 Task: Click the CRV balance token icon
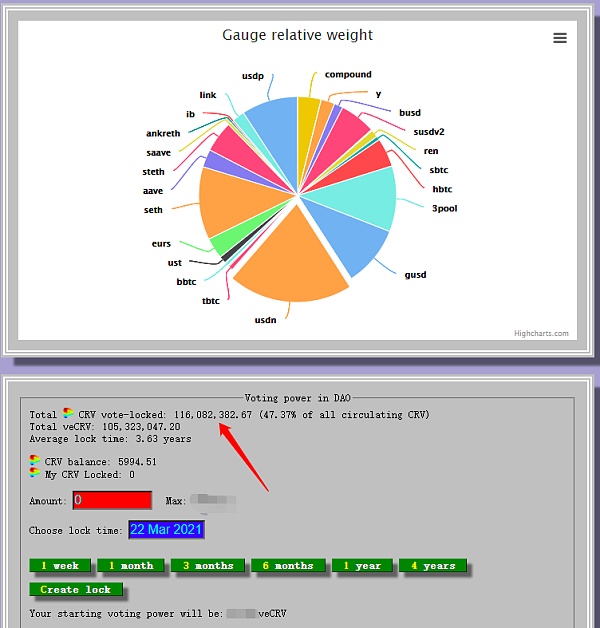coord(36,462)
